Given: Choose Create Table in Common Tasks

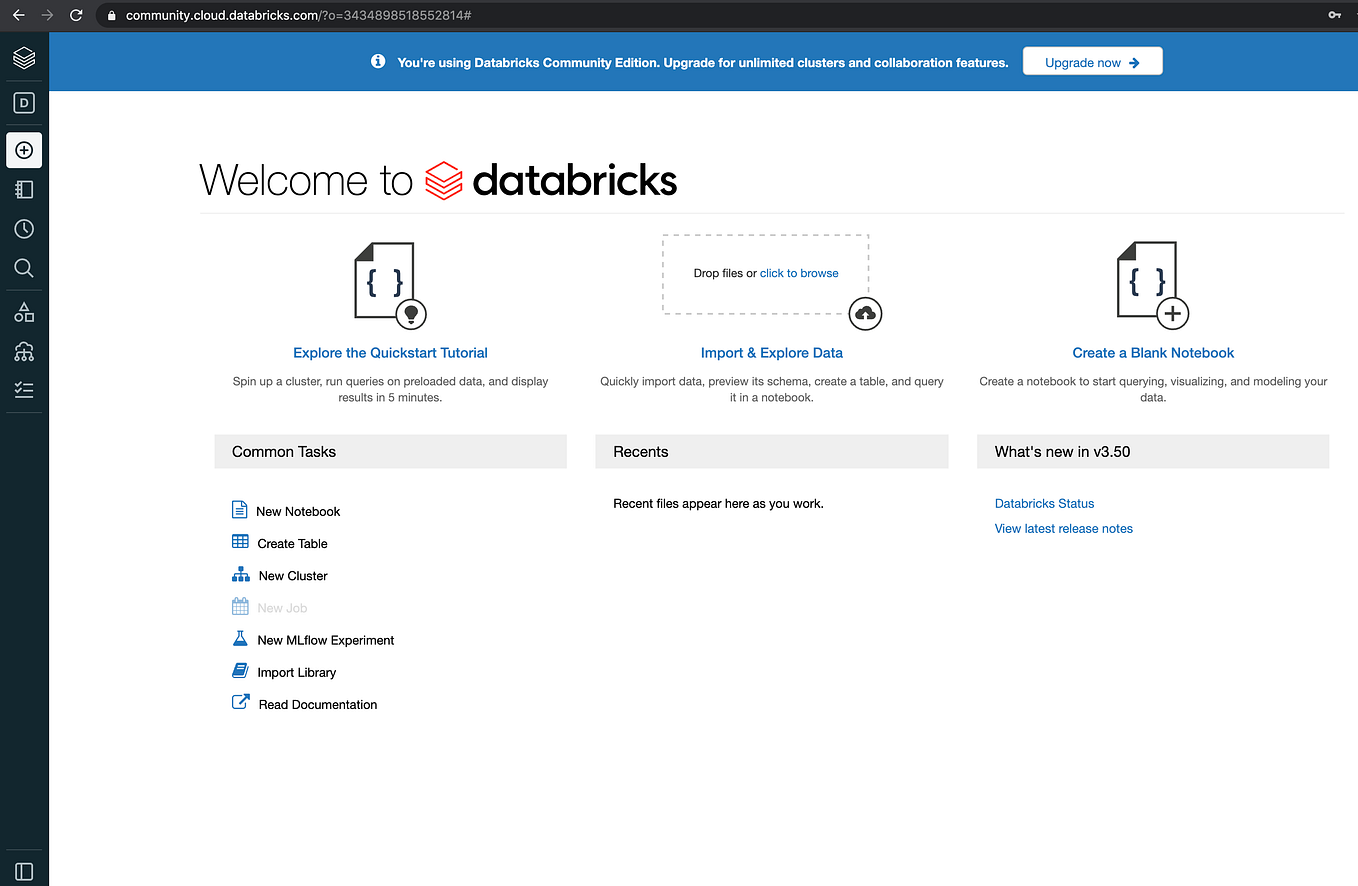Looking at the screenshot, I should 292,544.
